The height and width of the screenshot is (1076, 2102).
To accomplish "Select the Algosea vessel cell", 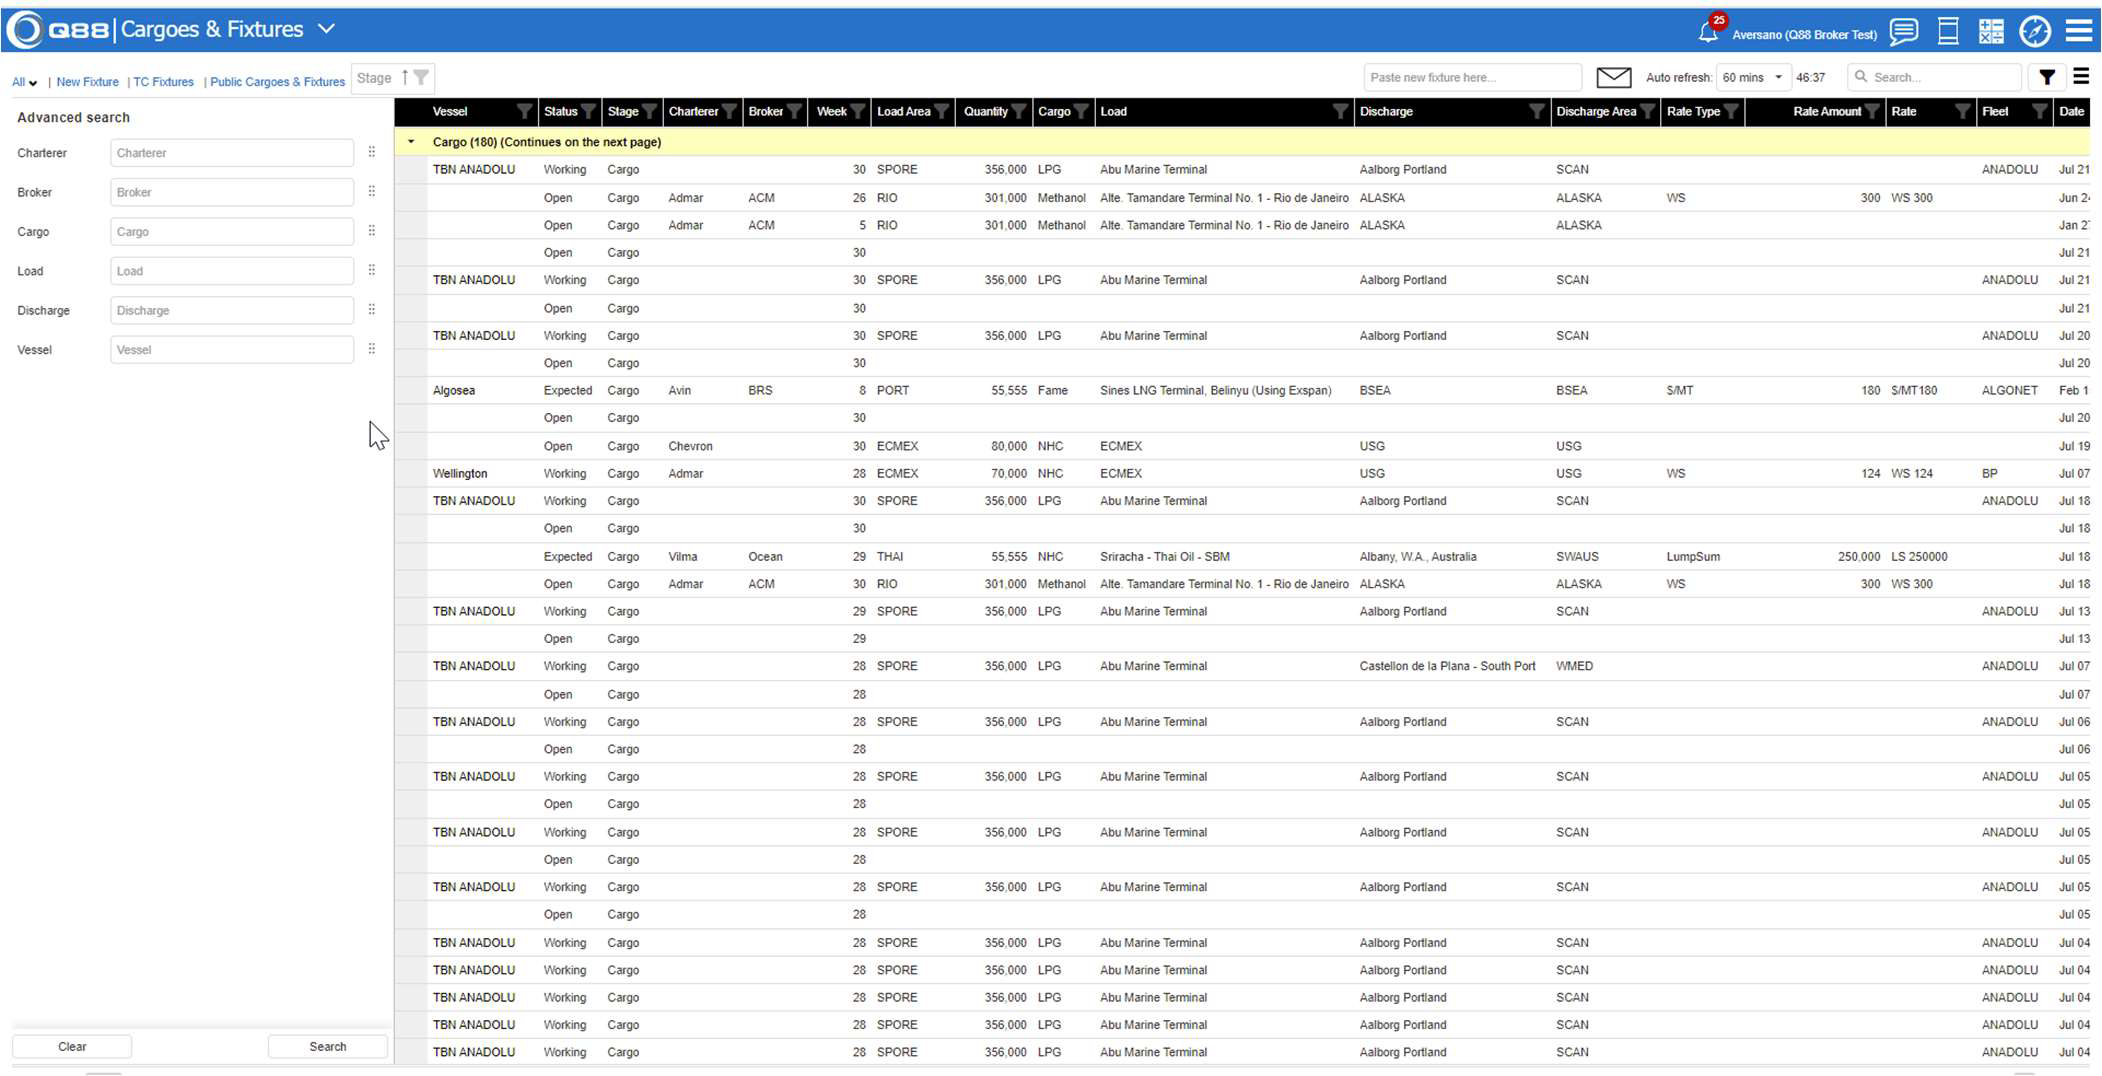I will click(454, 390).
